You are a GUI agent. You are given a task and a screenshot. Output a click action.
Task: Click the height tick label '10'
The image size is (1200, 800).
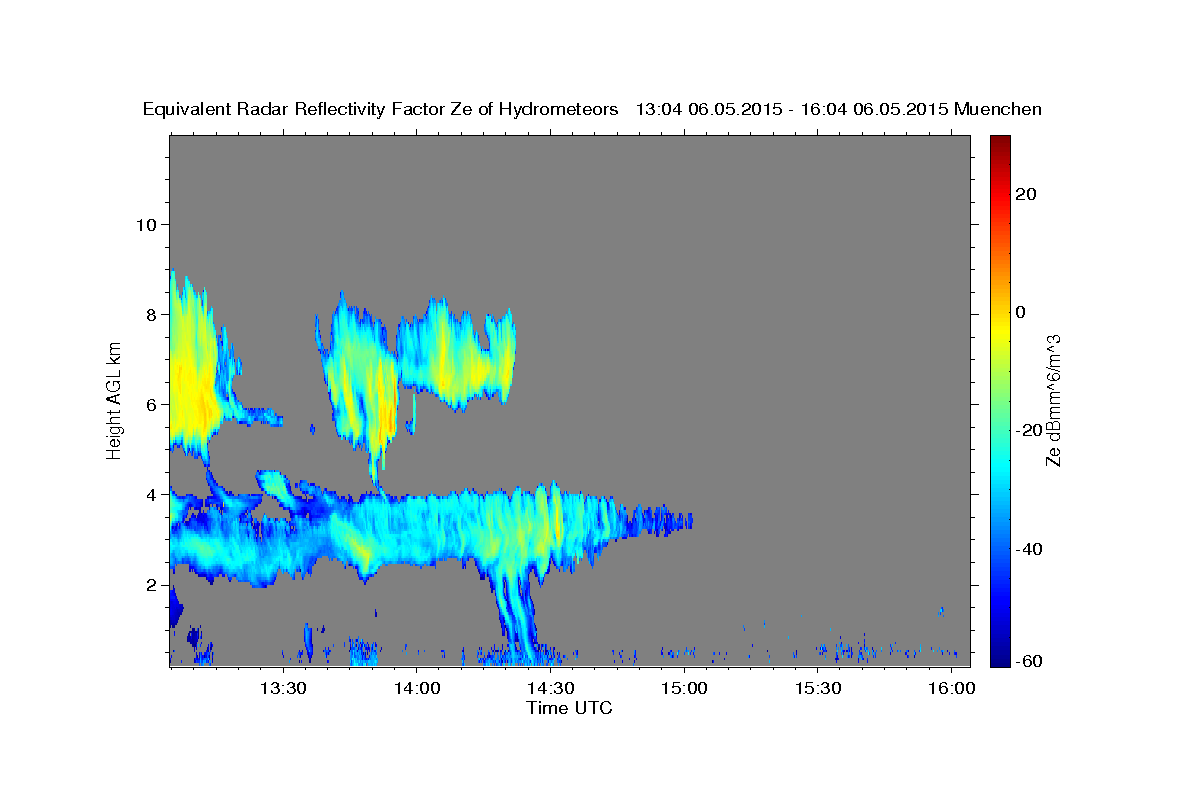click(x=146, y=224)
